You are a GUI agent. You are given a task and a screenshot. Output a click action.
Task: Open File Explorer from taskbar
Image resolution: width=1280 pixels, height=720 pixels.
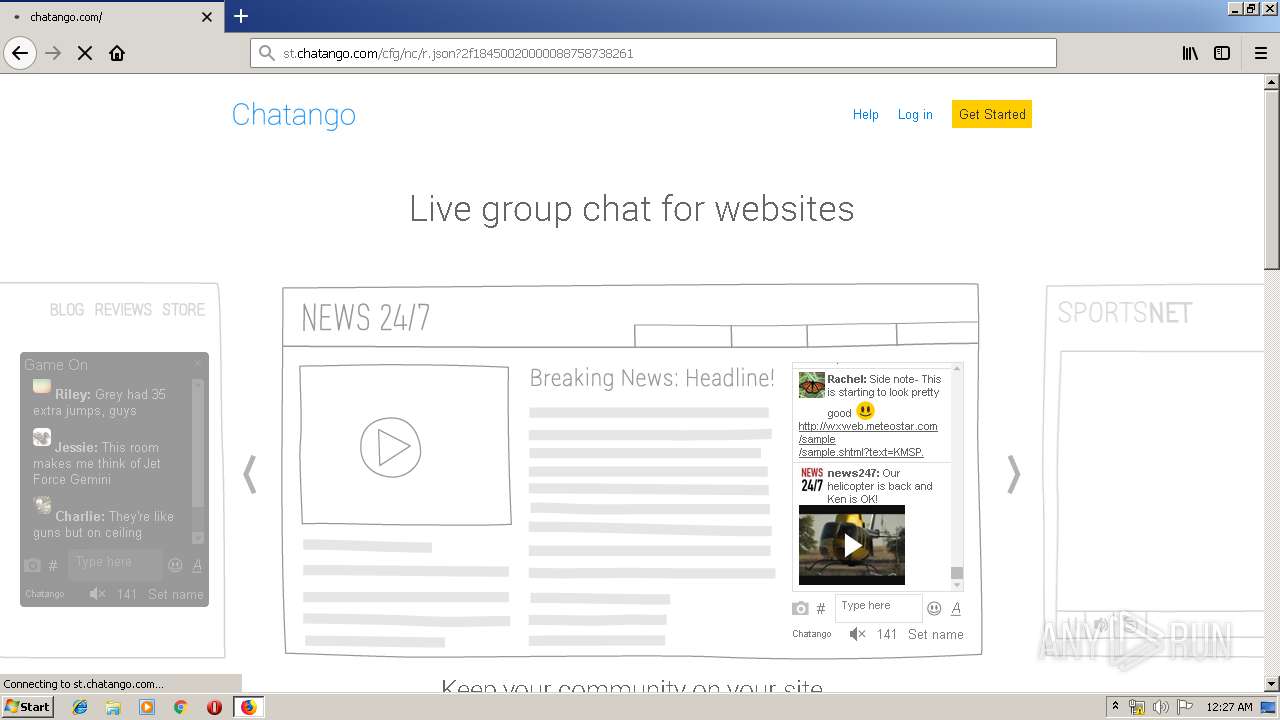coord(113,707)
